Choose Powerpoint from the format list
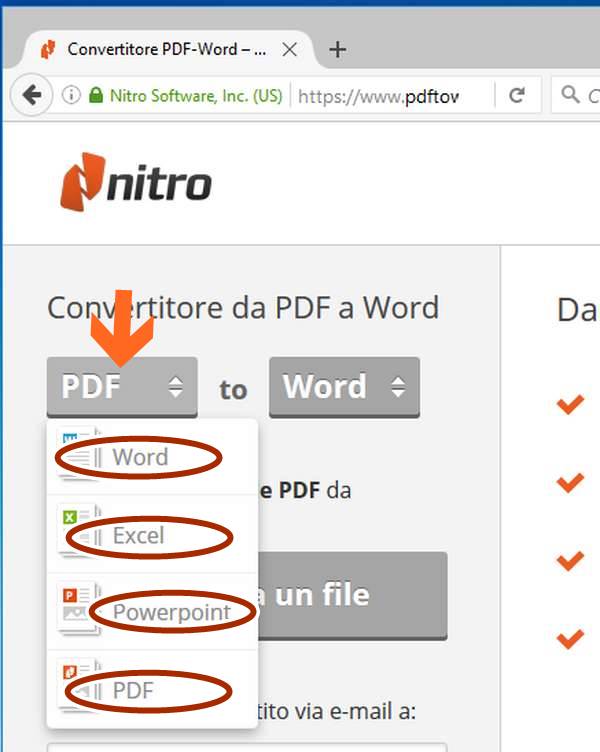 (x=153, y=612)
